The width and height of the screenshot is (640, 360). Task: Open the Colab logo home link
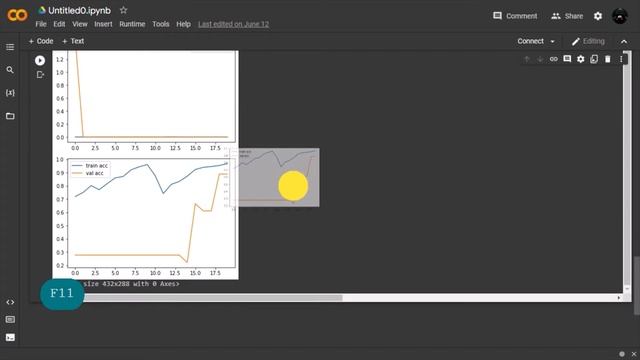pos(17,16)
